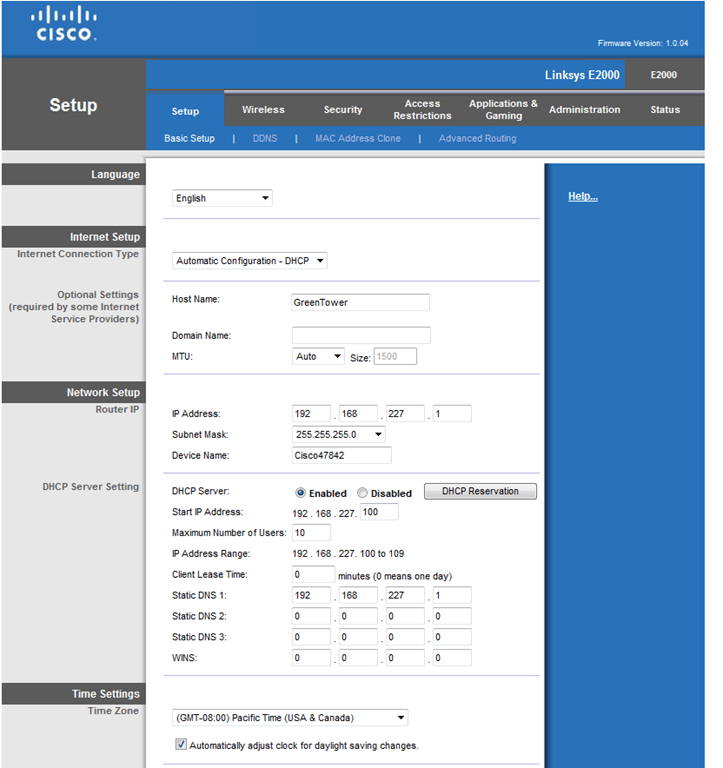Click the Static DNS 2 first octet field
723x768 pixels.
(x=312, y=616)
